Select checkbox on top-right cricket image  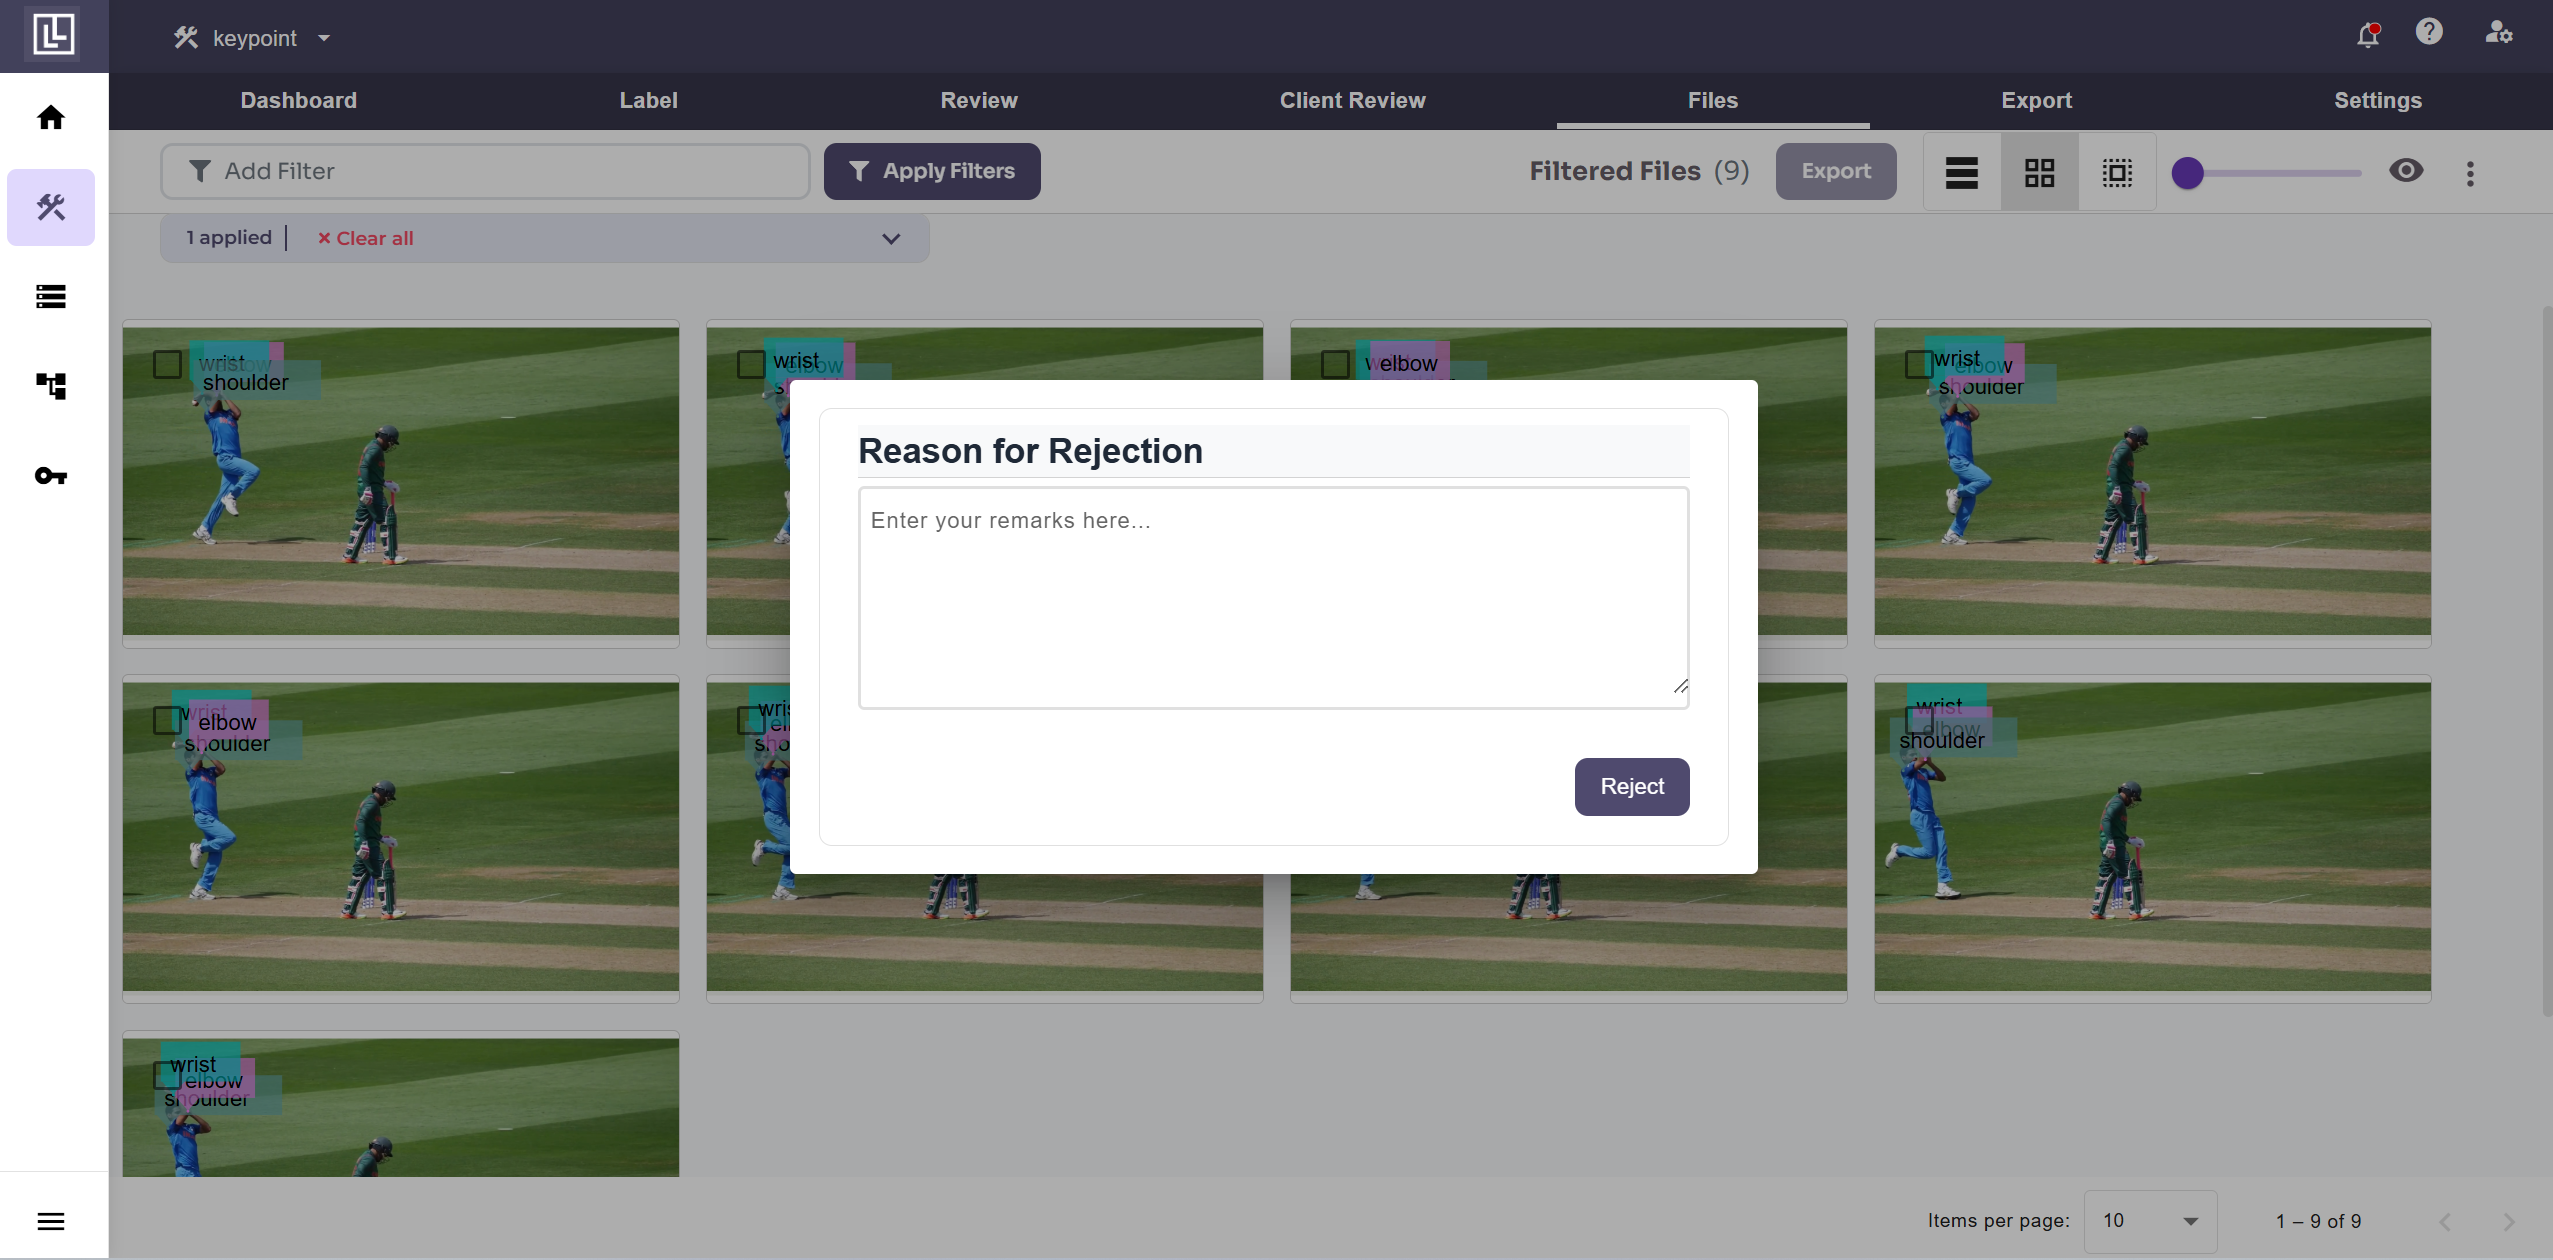click(1919, 364)
